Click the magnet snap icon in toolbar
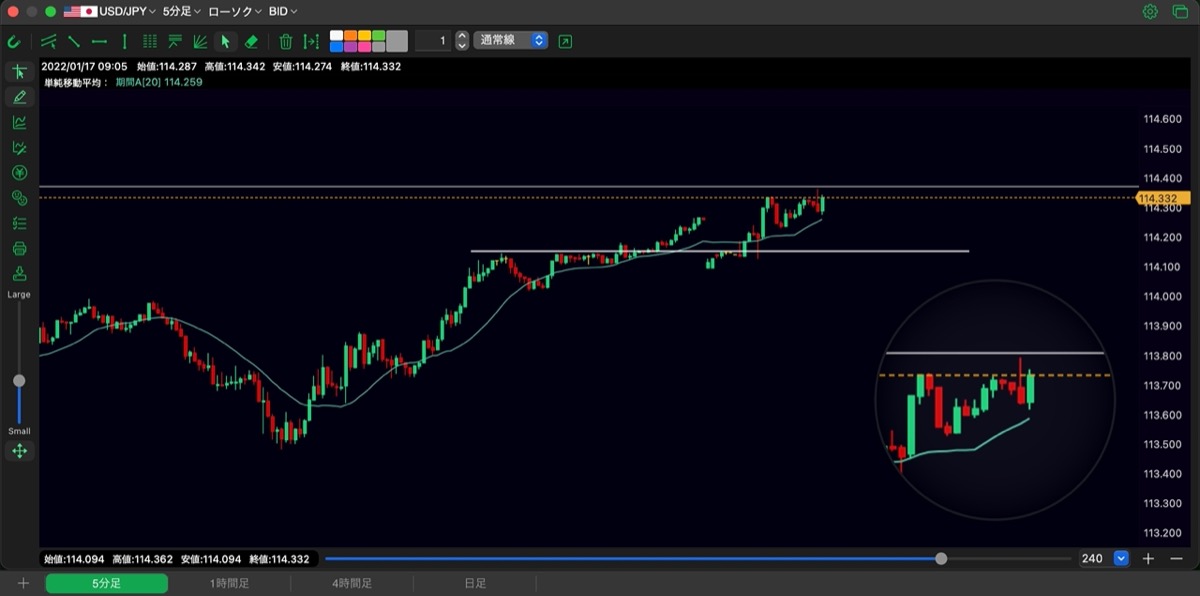 click(13, 41)
